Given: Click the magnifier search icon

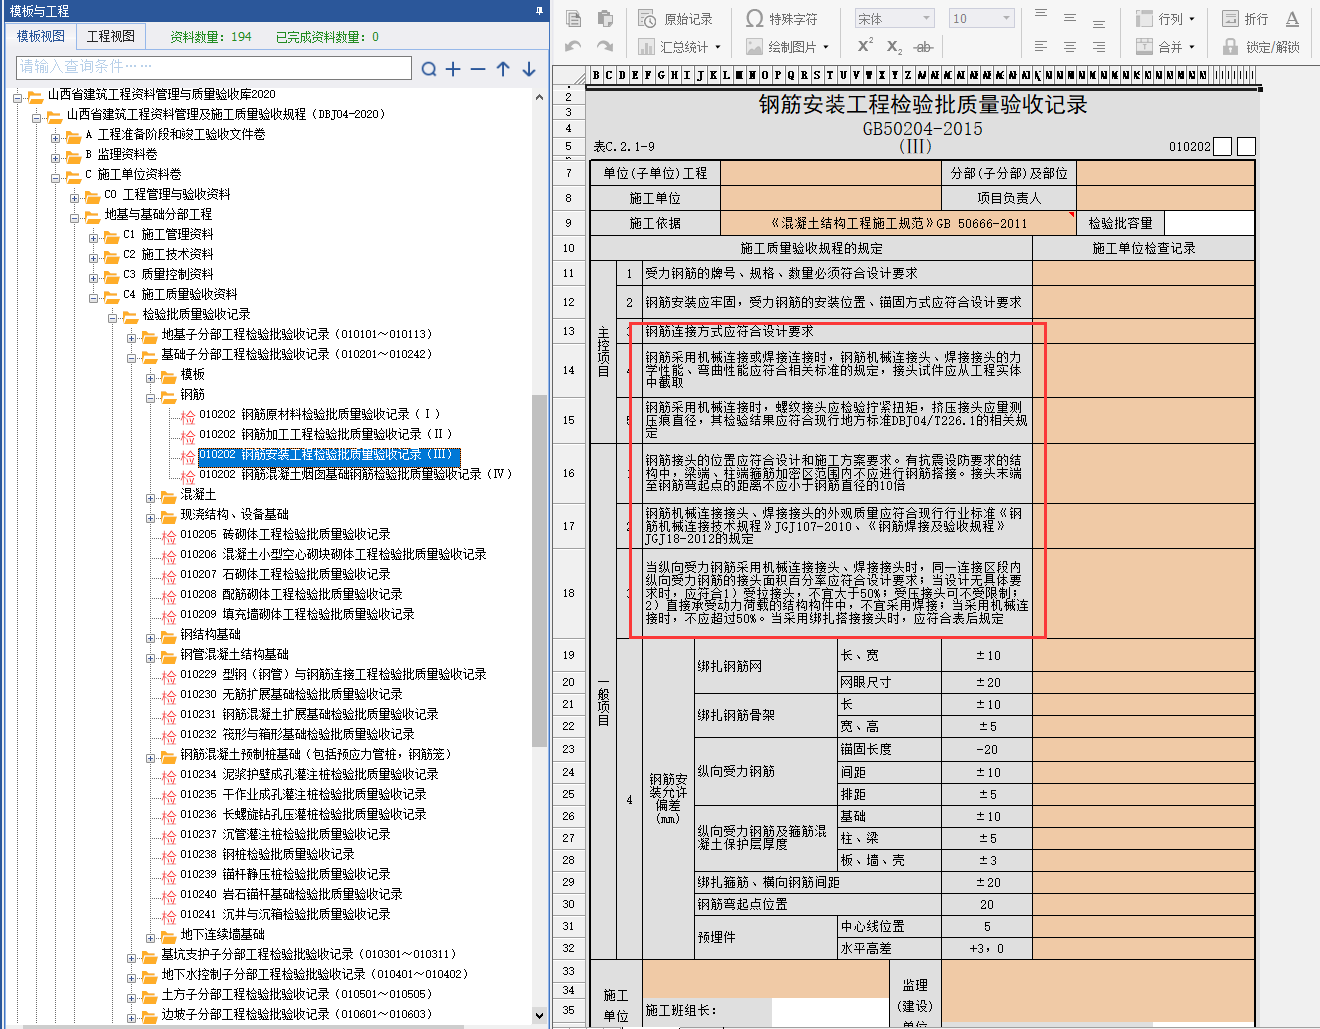Looking at the screenshot, I should click(x=429, y=69).
